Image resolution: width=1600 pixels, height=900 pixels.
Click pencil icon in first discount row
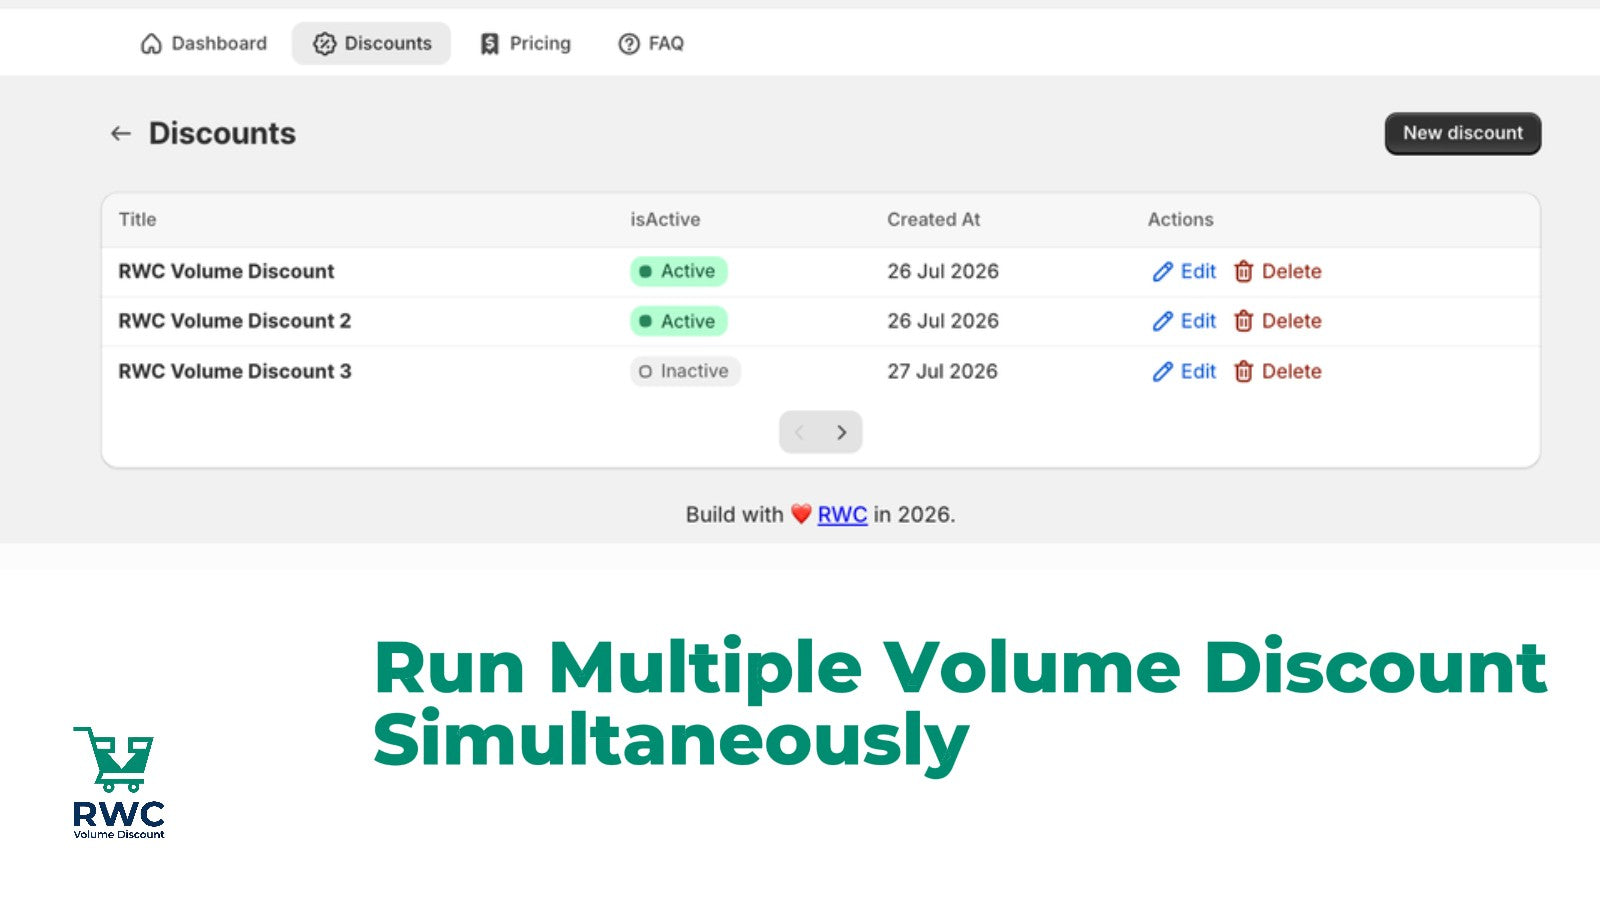click(x=1162, y=271)
